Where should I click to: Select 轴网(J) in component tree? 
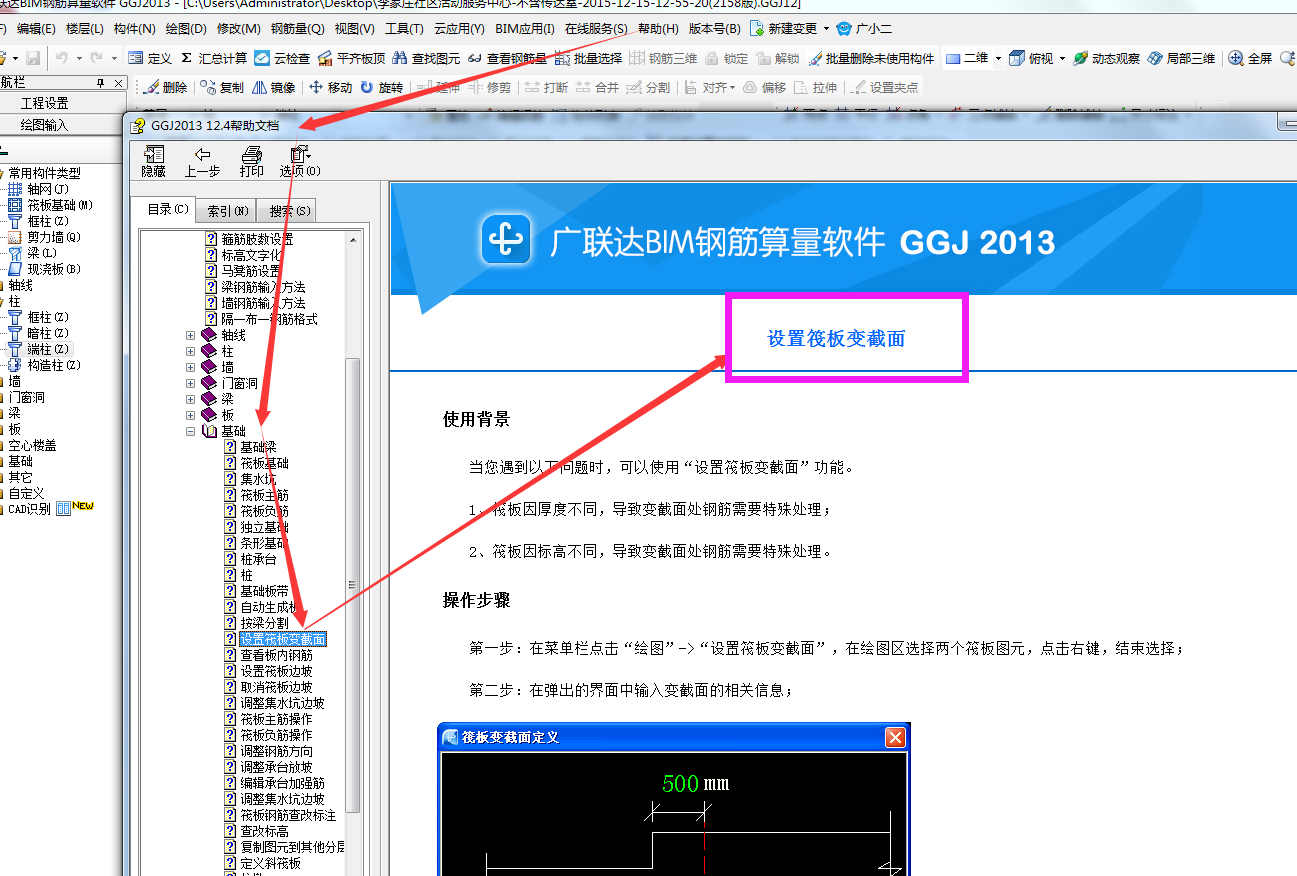point(38,189)
